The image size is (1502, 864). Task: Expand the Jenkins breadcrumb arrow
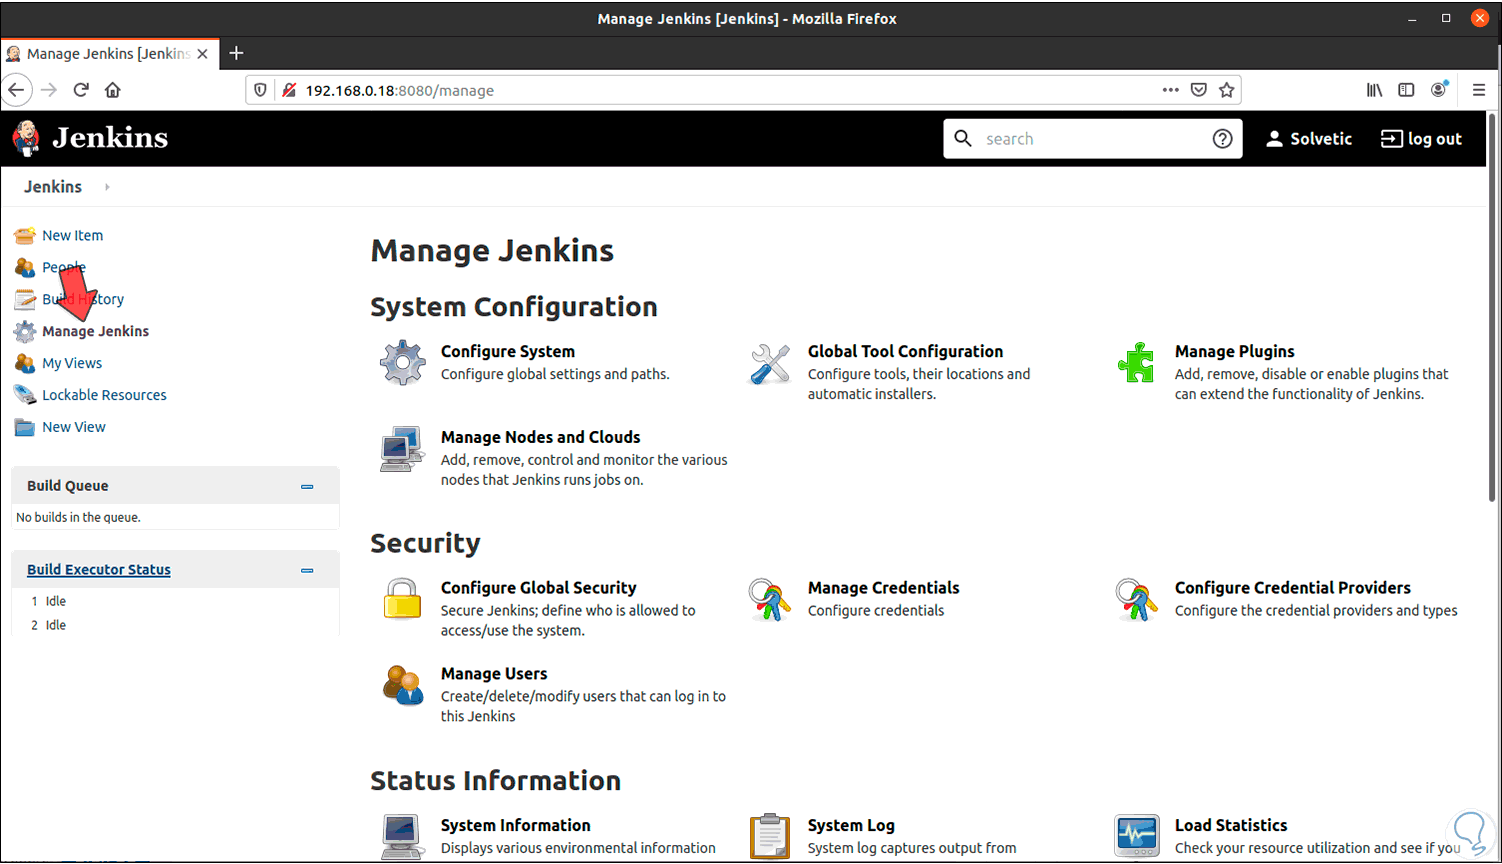click(107, 187)
